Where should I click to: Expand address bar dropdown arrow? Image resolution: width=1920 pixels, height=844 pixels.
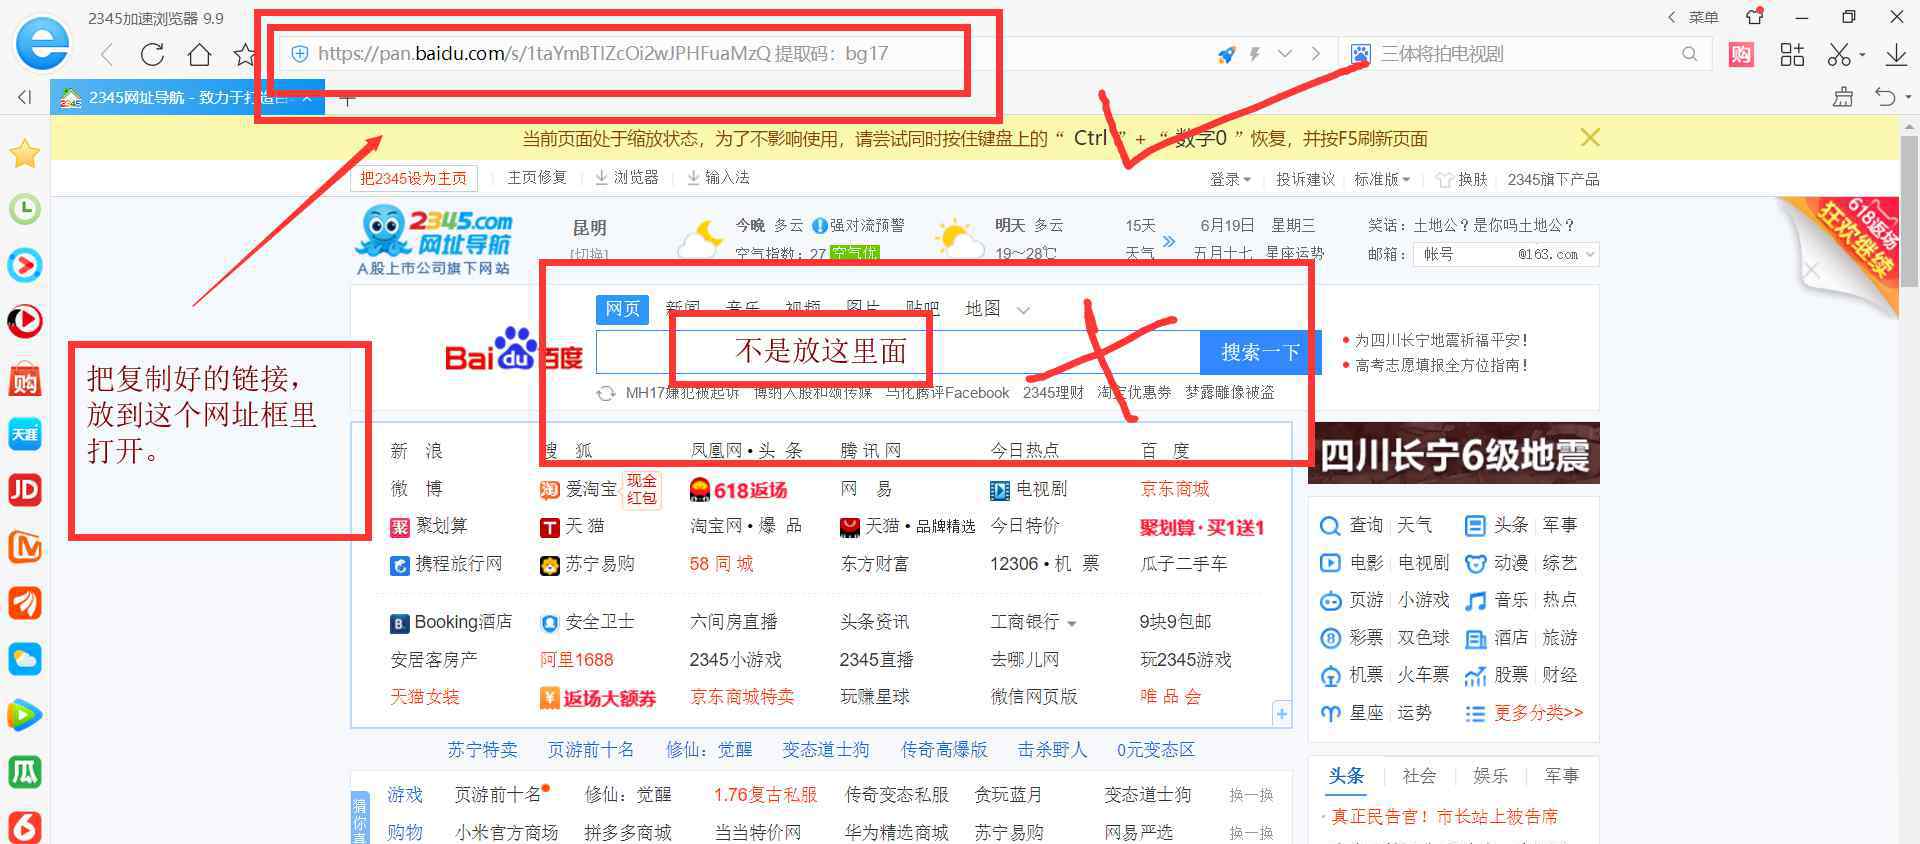pyautogui.click(x=1285, y=54)
